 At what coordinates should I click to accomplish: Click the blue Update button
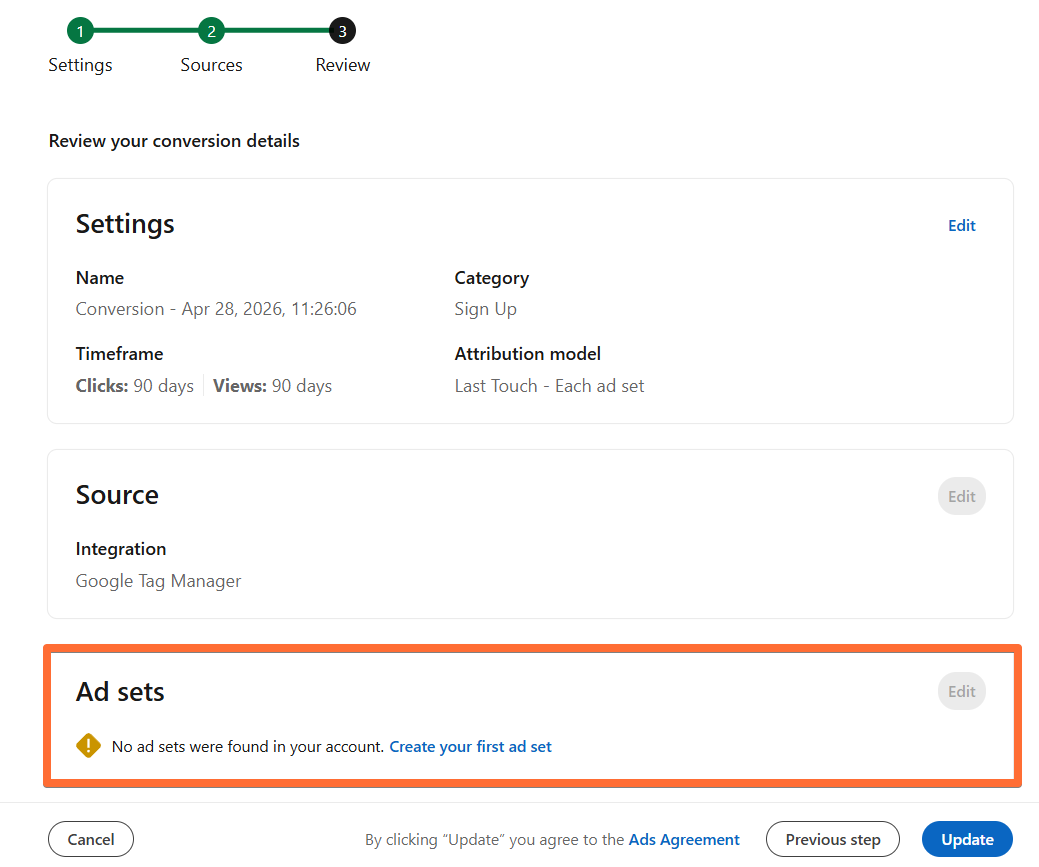pos(967,839)
